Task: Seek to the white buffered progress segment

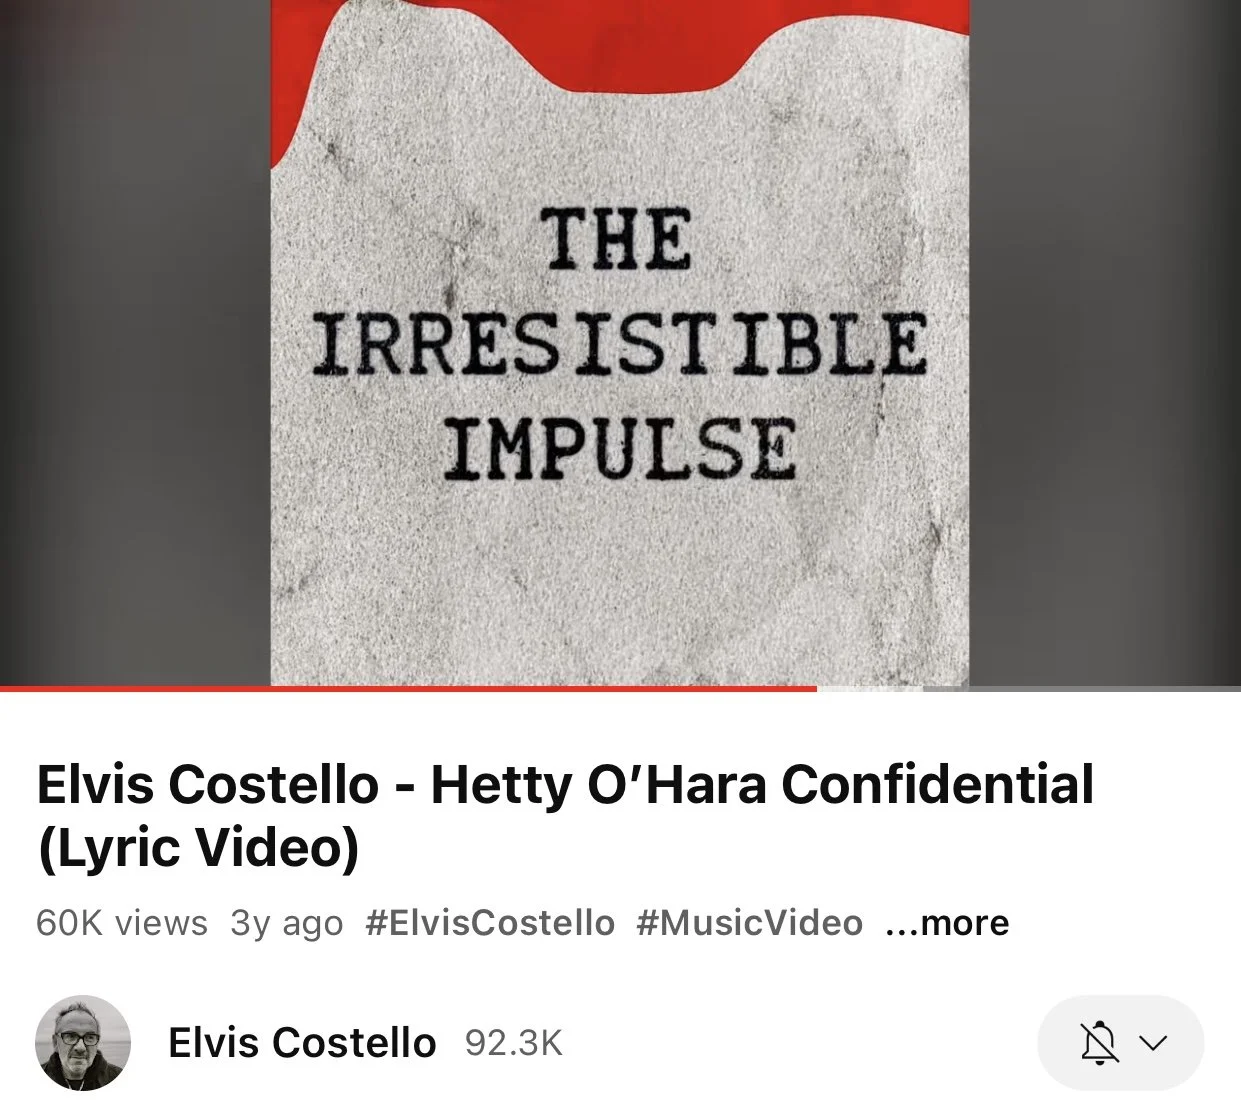Action: [870, 688]
